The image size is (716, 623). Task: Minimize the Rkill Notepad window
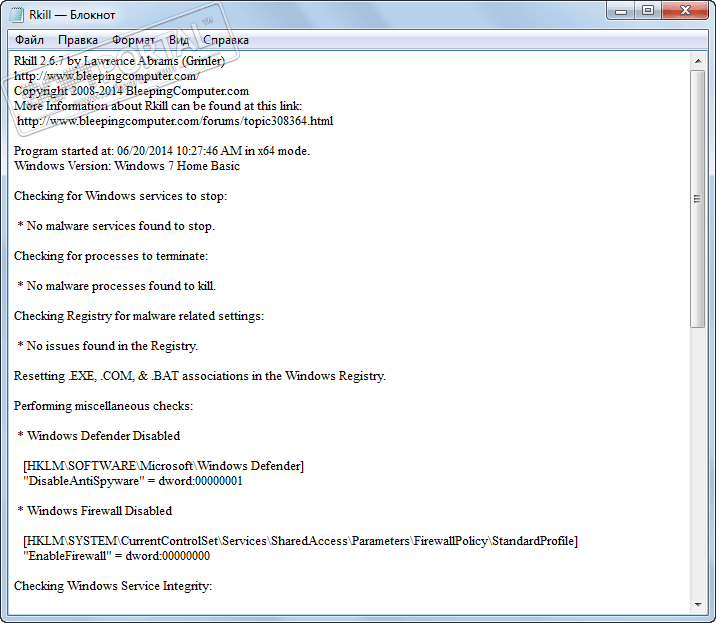pos(621,11)
